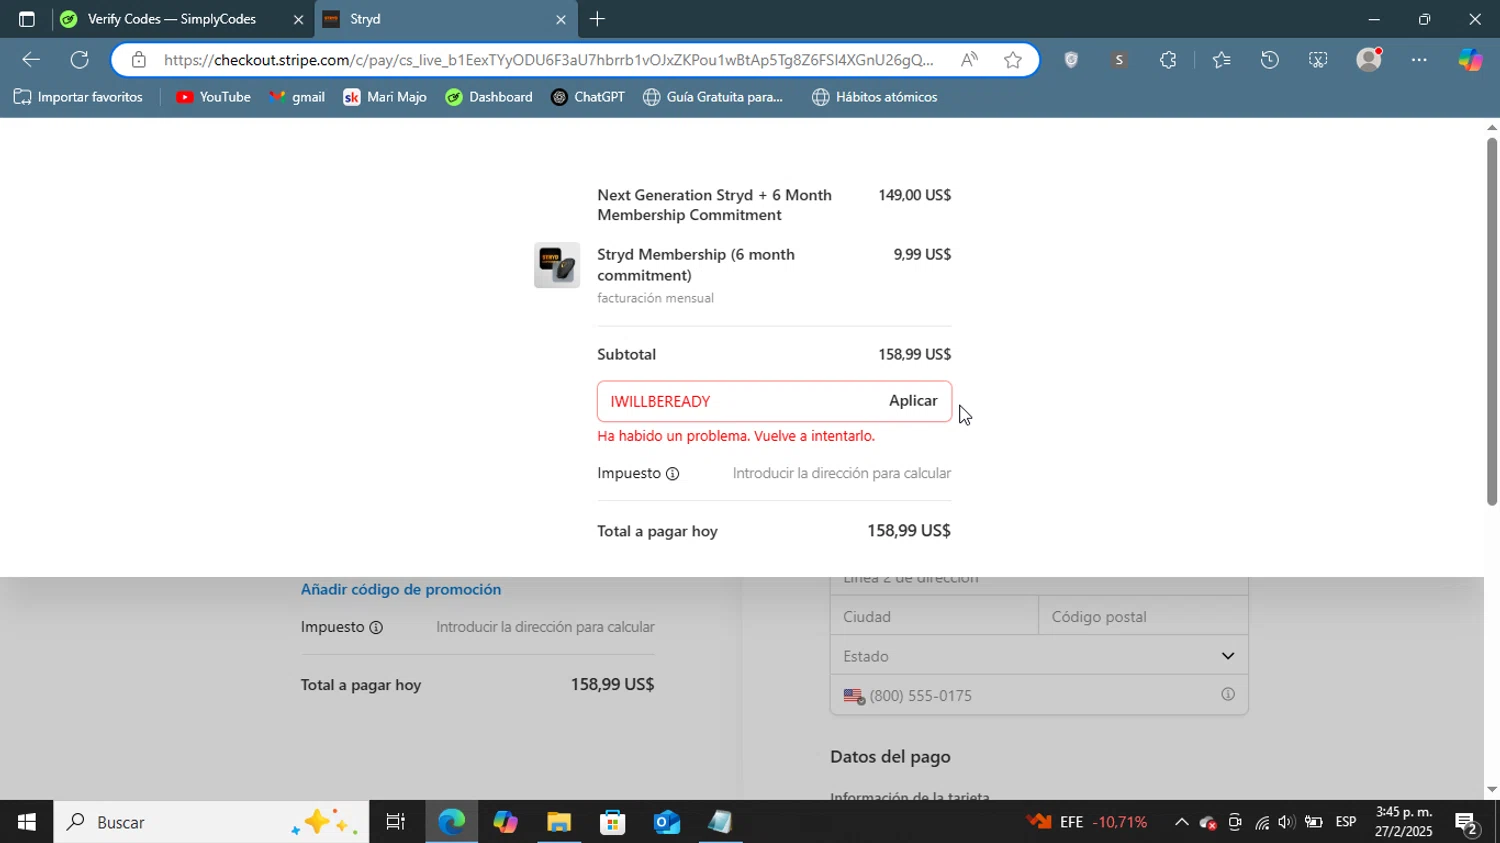Screen dimensions: 1500x843
Task: Open the Copilot sidebar icon
Action: click(x=1470, y=60)
